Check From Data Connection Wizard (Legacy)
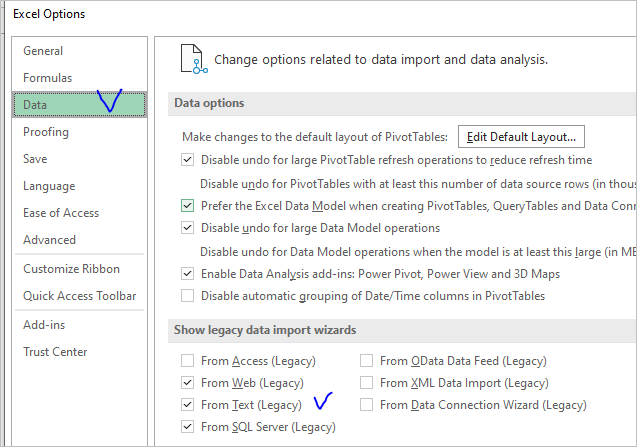 (x=368, y=405)
